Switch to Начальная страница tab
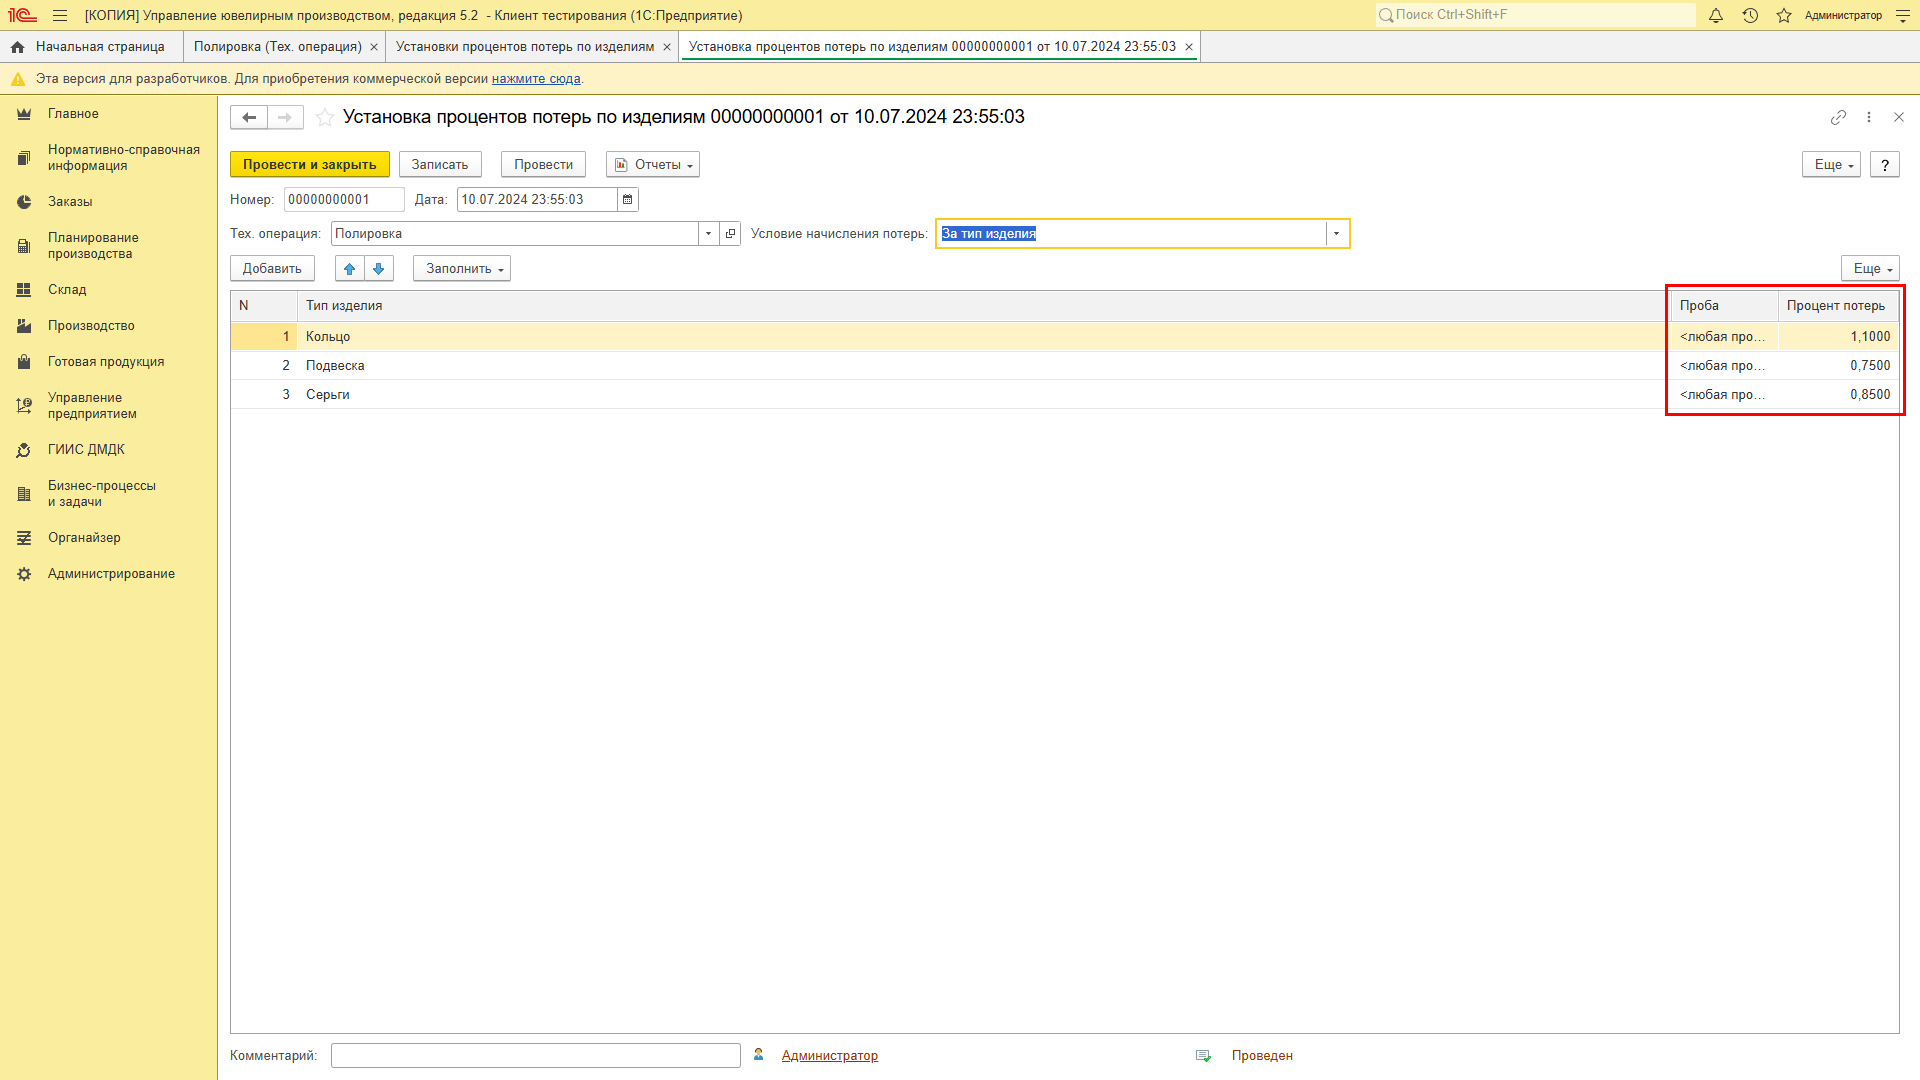This screenshot has width=1920, height=1080. point(91,47)
